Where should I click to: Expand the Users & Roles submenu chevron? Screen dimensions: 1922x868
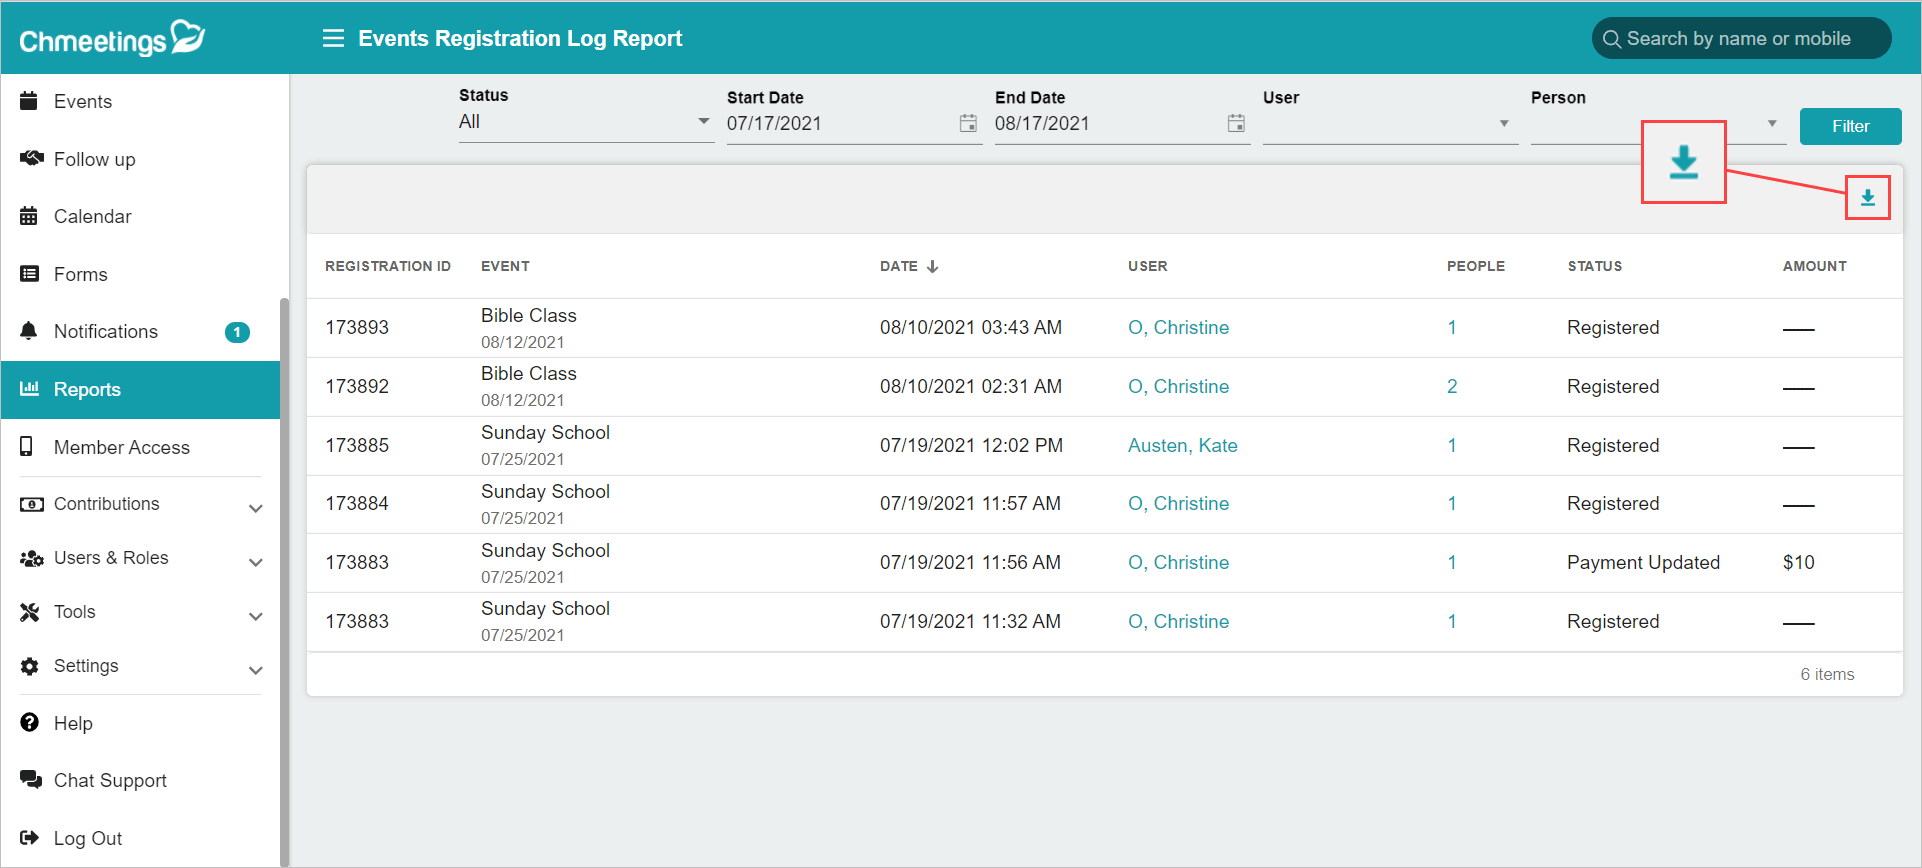[256, 562]
